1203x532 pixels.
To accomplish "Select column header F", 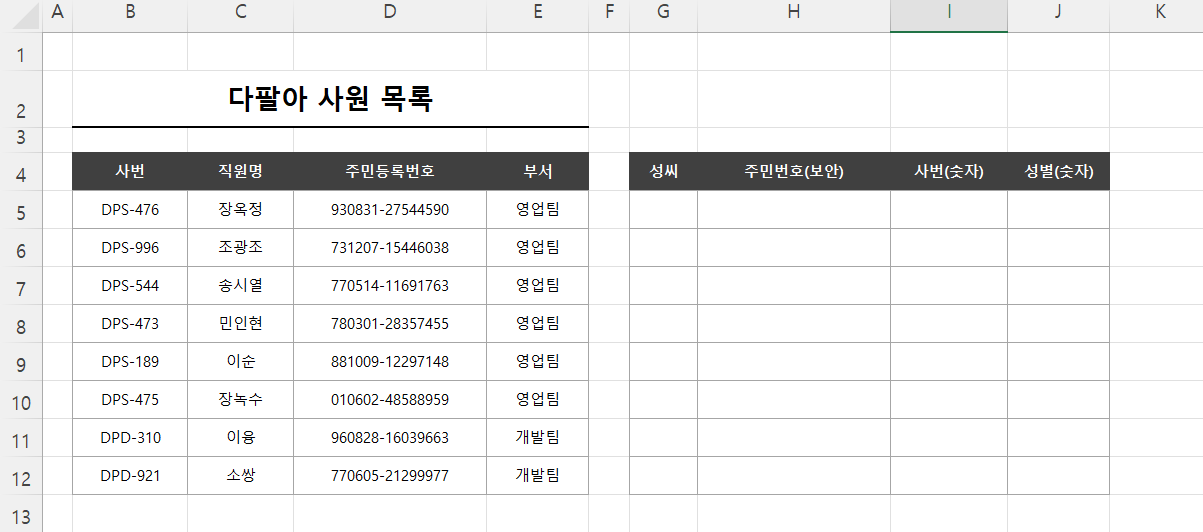I will pos(609,16).
